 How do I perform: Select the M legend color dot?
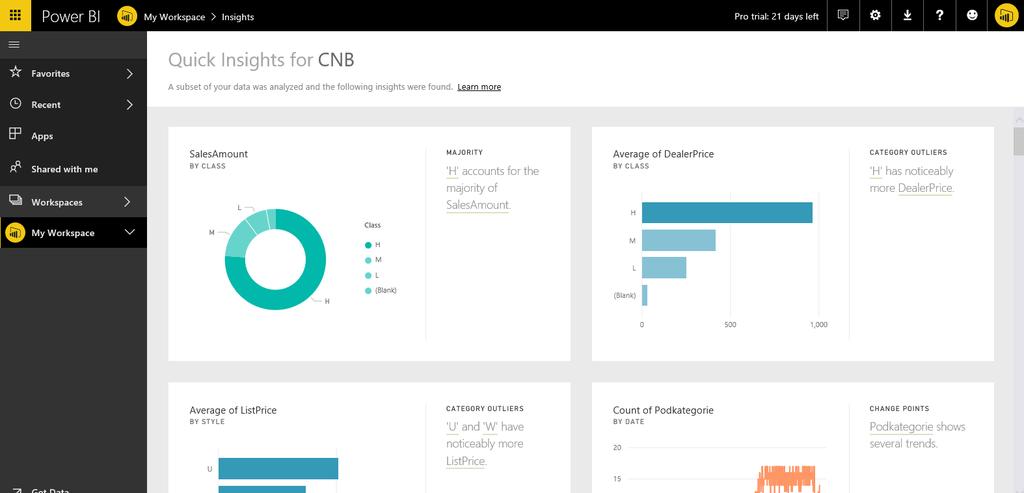tap(368, 260)
